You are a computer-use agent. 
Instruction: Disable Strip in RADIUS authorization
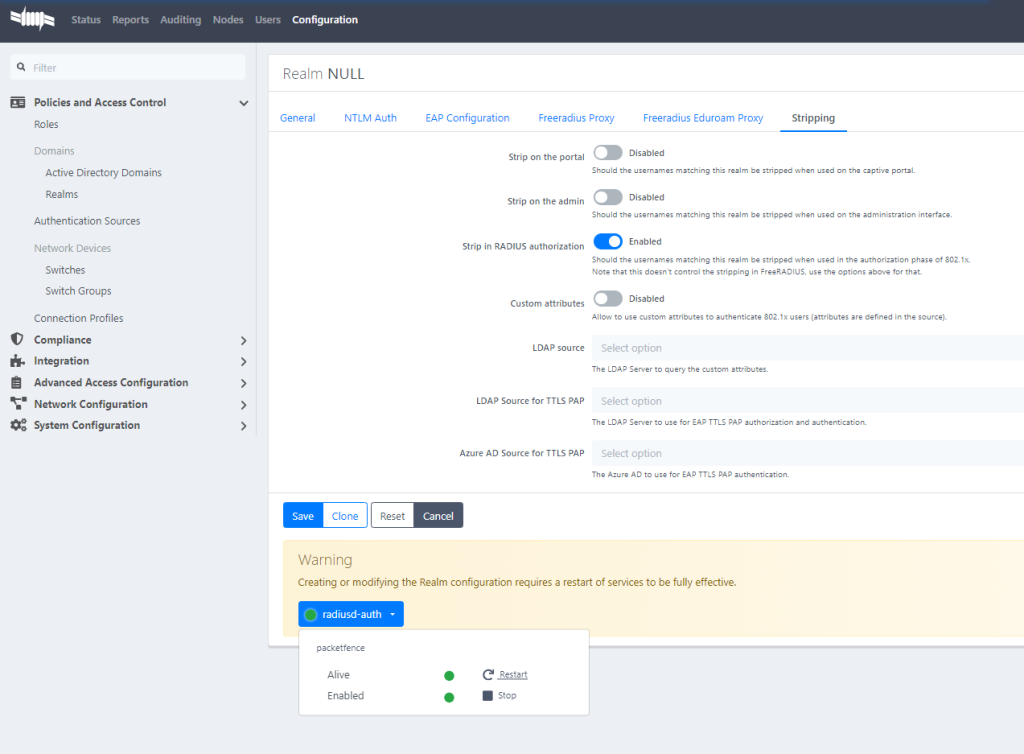coord(608,241)
